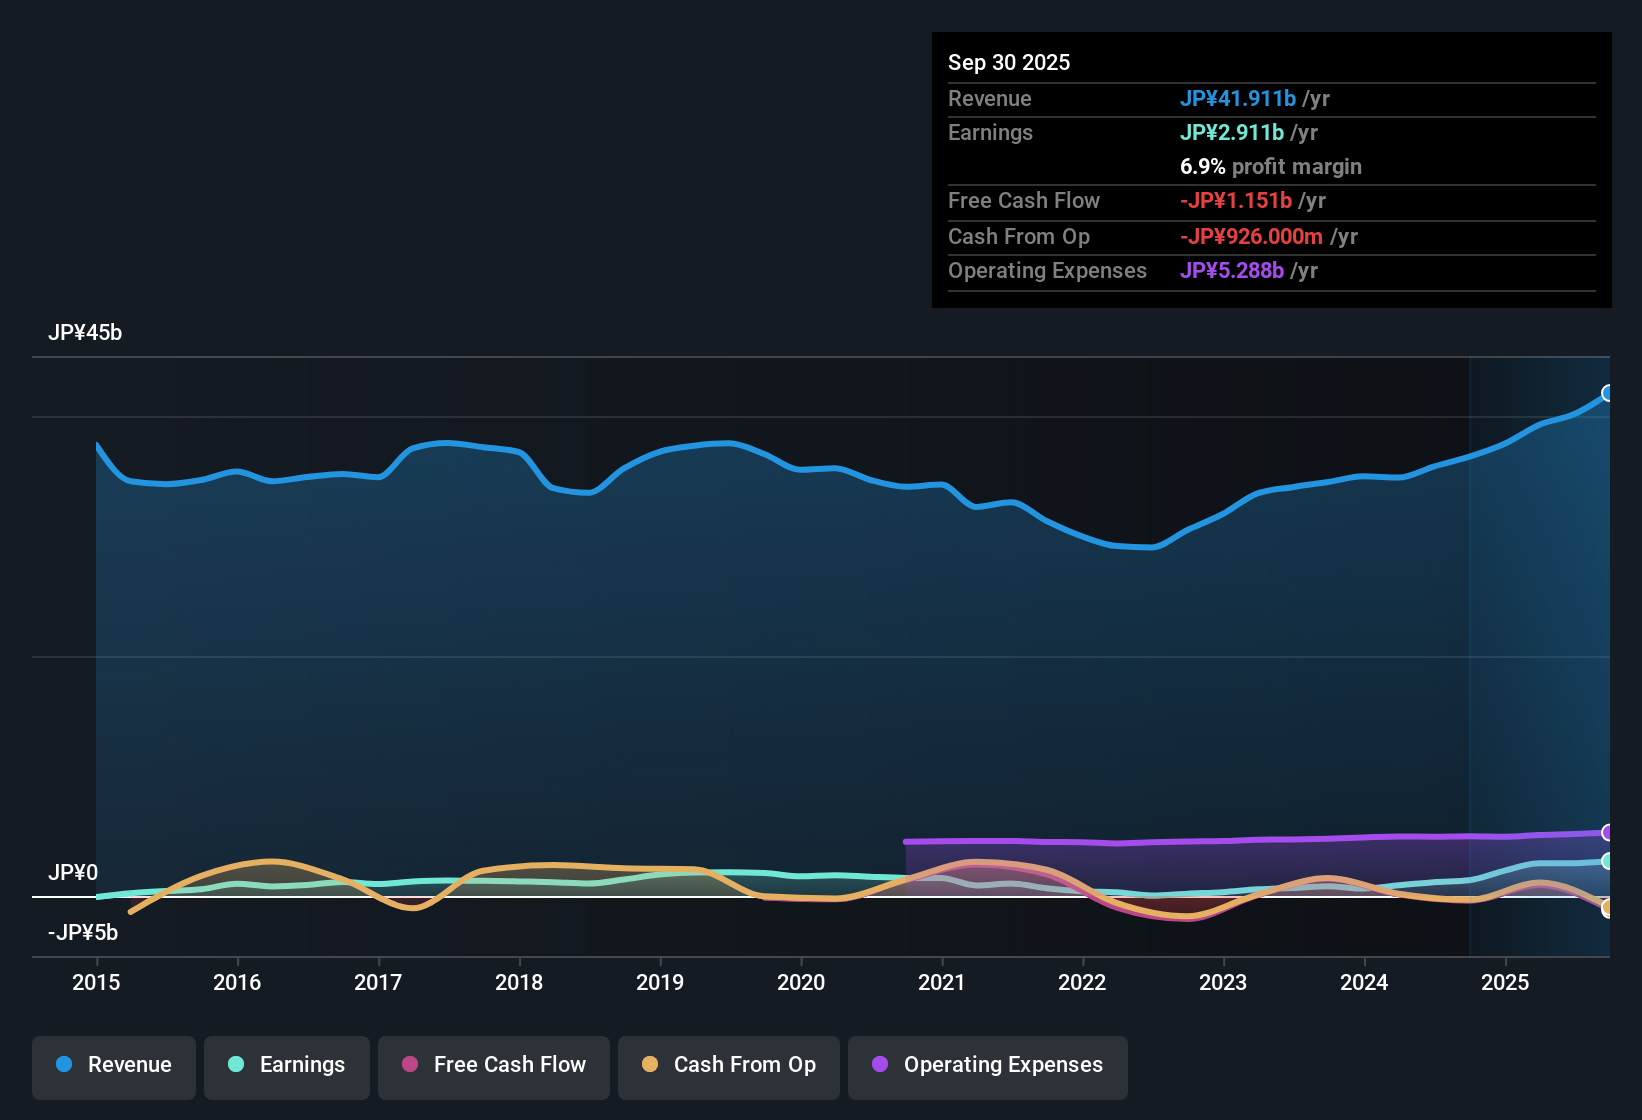The width and height of the screenshot is (1642, 1120).
Task: Click the JP¥41.911b Revenue value
Action: (1239, 99)
